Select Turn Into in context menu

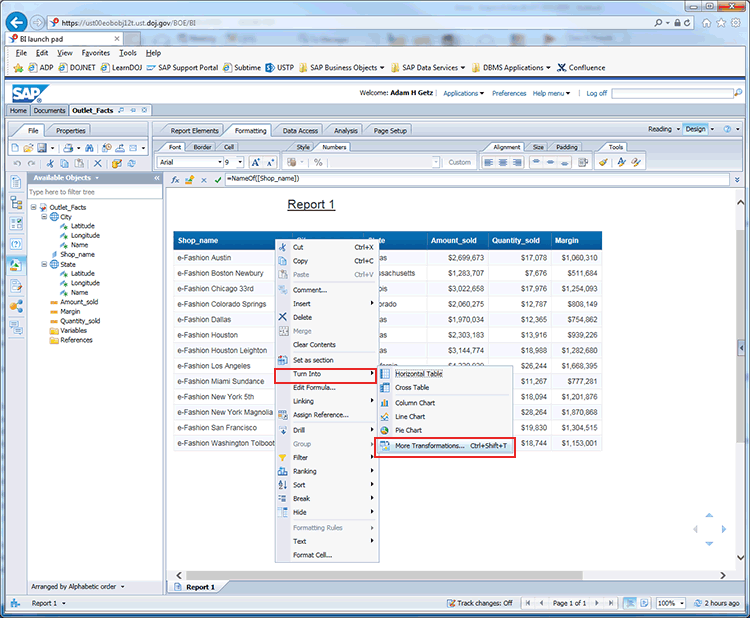[326, 374]
